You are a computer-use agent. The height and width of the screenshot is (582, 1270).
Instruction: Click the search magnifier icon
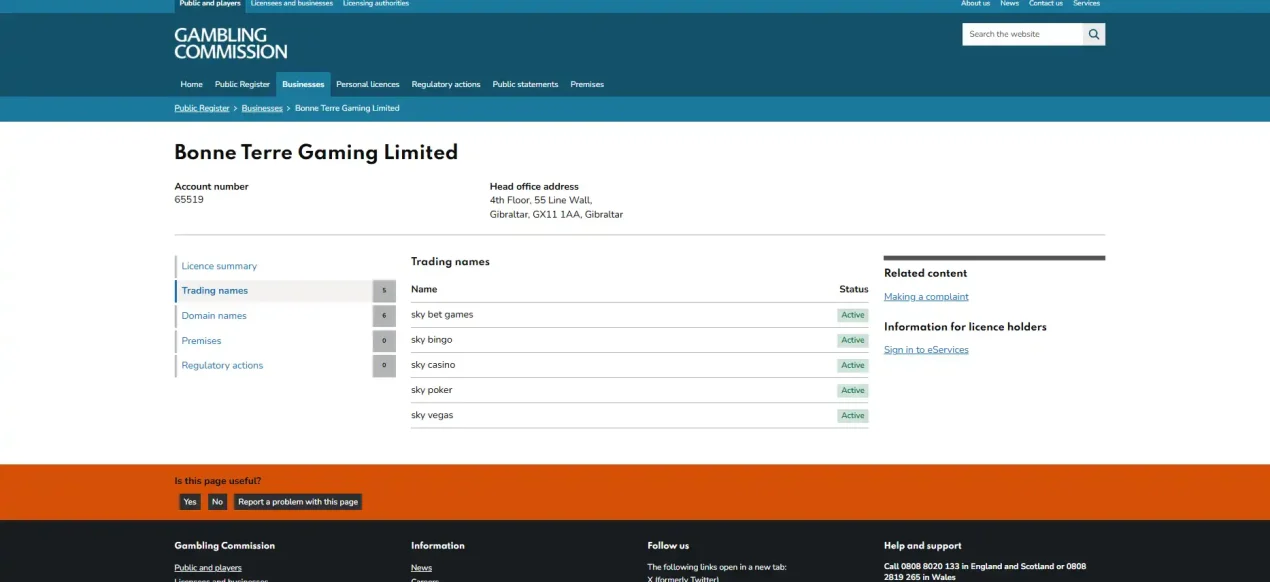(x=1094, y=34)
